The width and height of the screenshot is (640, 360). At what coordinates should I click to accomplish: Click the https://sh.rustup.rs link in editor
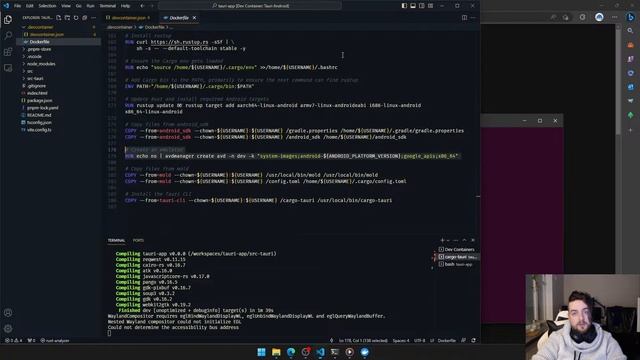179,42
